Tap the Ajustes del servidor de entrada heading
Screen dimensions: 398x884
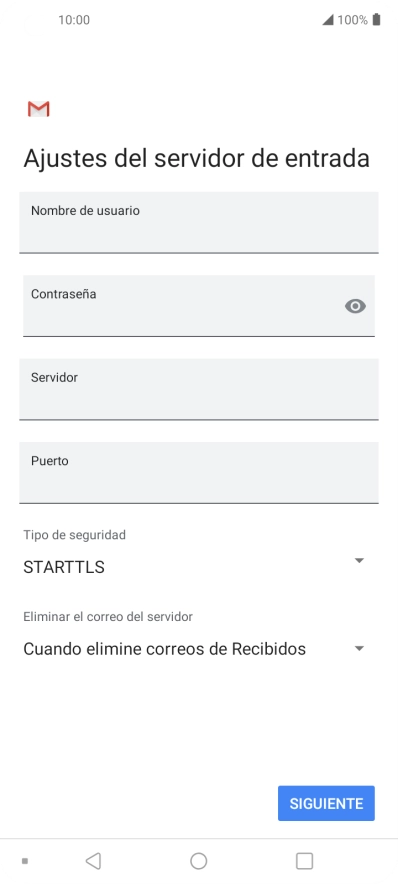pos(196,158)
